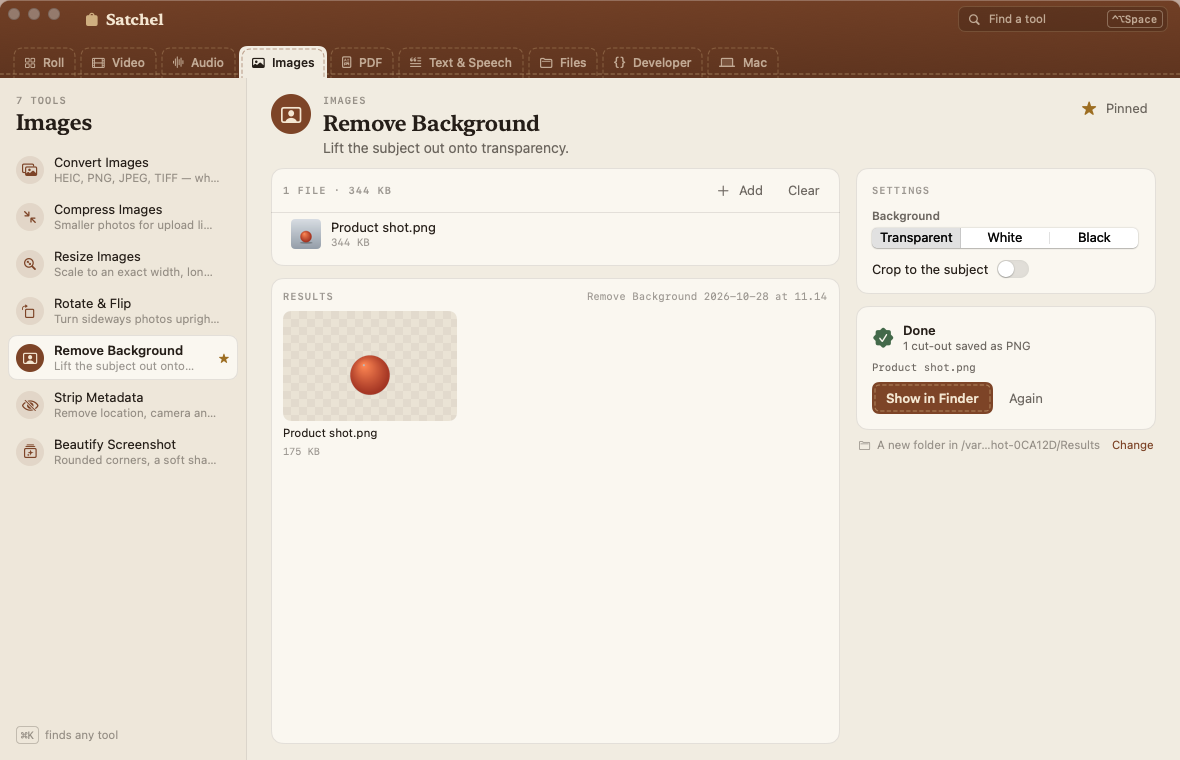Set the background to White
The width and height of the screenshot is (1180, 760).
(x=1005, y=238)
